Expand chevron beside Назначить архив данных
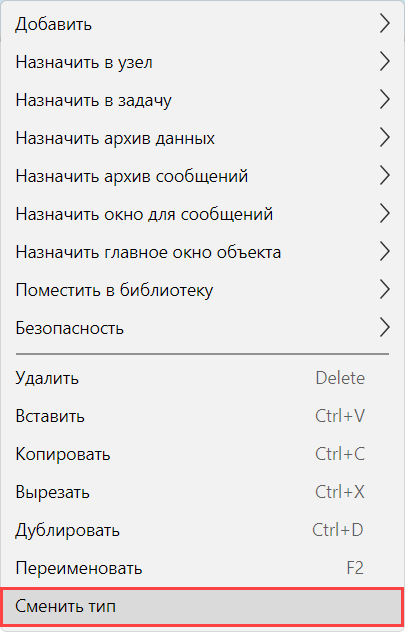 (385, 138)
